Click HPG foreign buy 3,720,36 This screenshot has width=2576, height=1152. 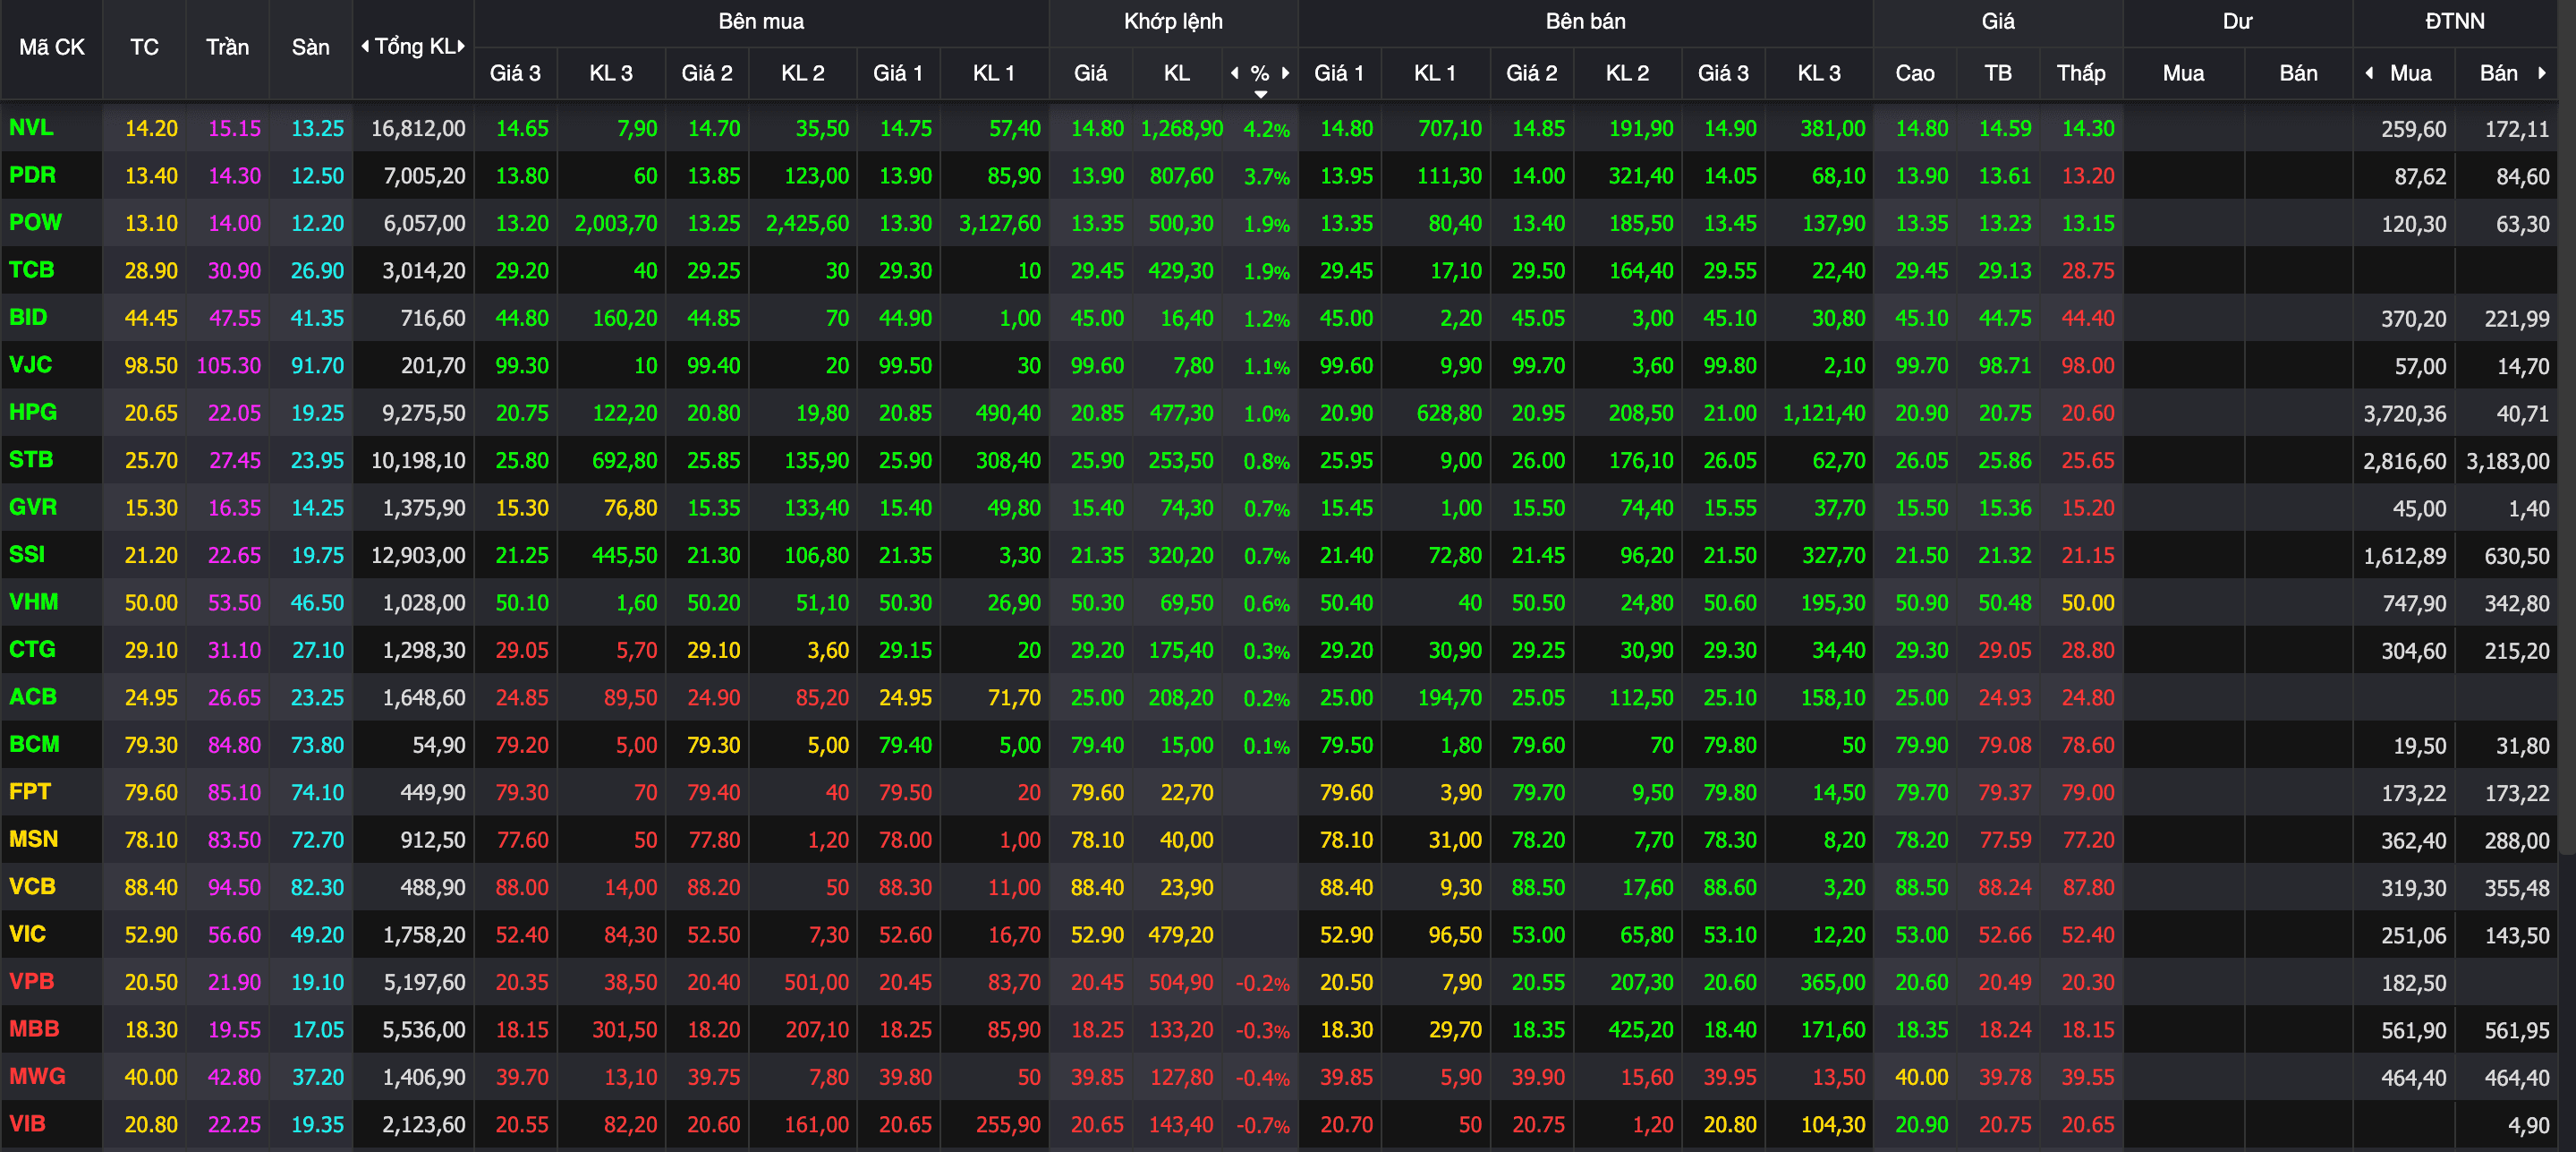coord(2405,414)
